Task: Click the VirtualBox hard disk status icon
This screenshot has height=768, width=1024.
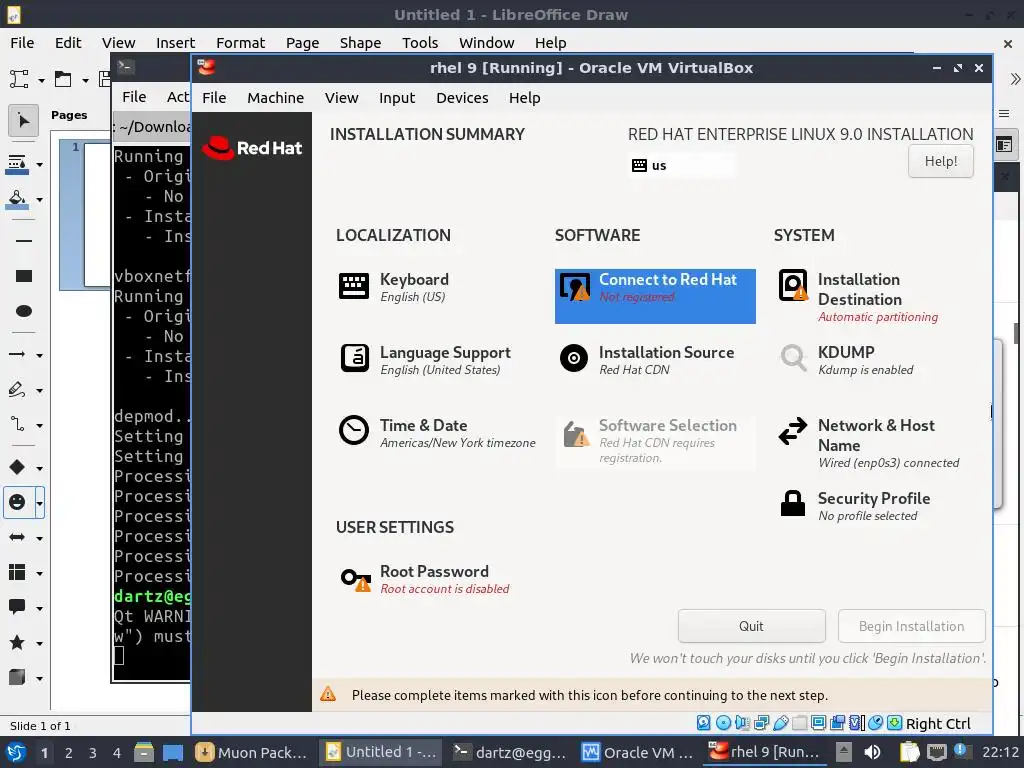Action: pyautogui.click(x=703, y=723)
